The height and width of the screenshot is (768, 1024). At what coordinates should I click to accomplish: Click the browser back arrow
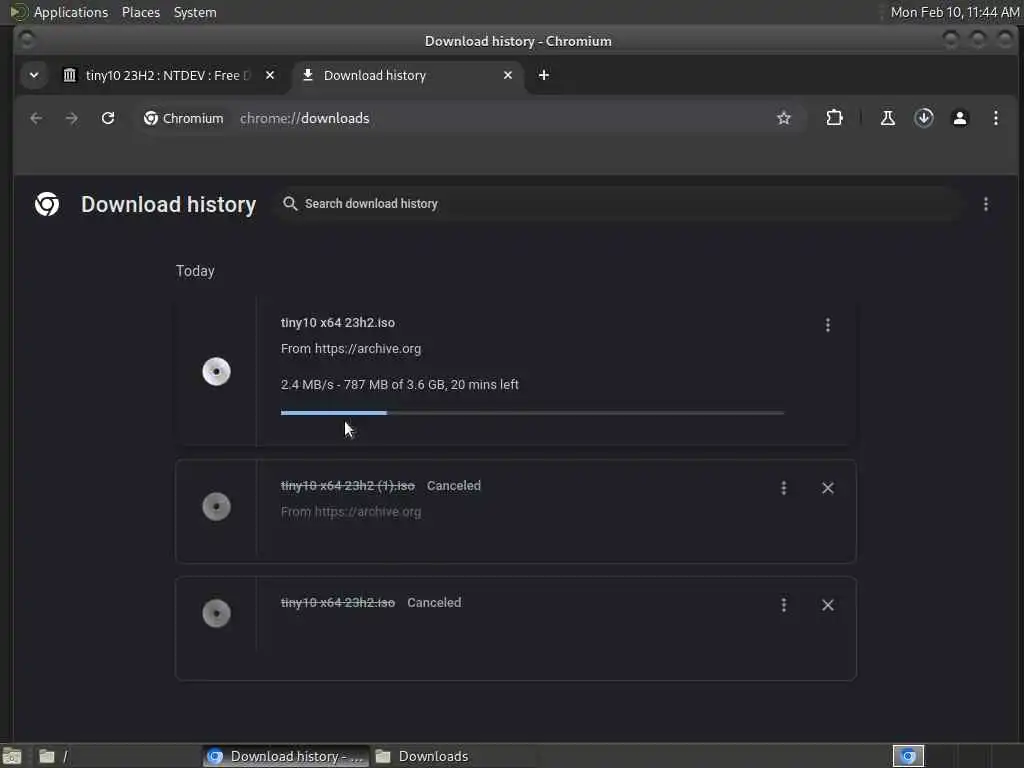tap(36, 118)
